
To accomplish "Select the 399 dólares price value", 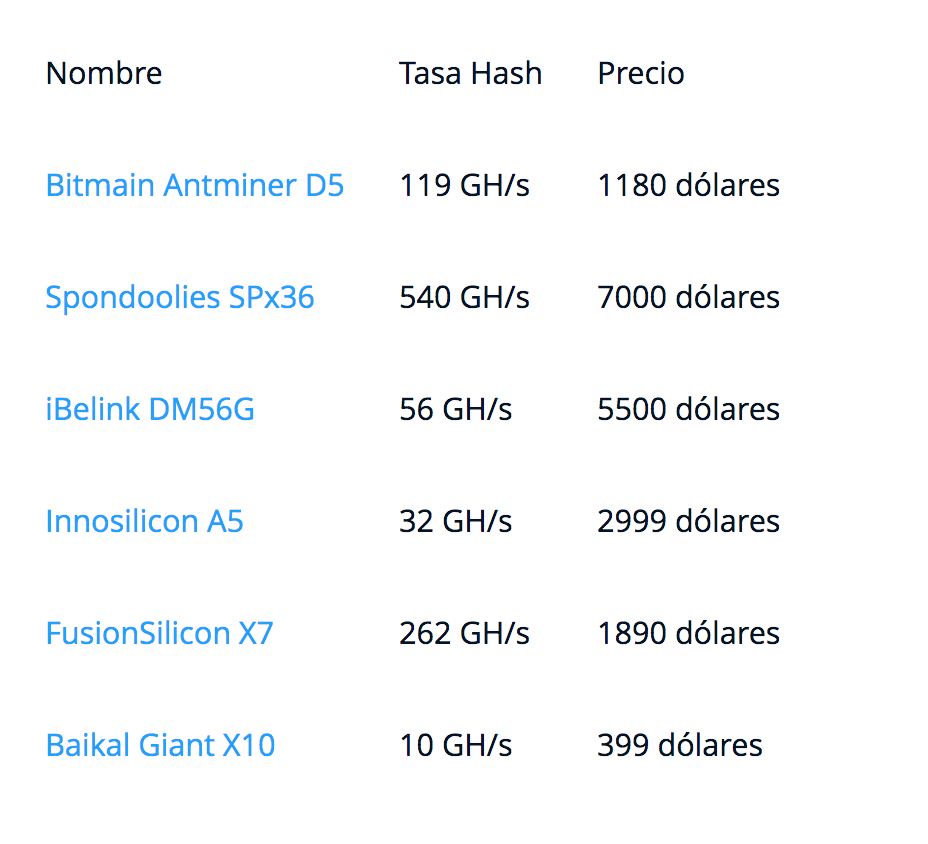I will pyautogui.click(x=679, y=745).
